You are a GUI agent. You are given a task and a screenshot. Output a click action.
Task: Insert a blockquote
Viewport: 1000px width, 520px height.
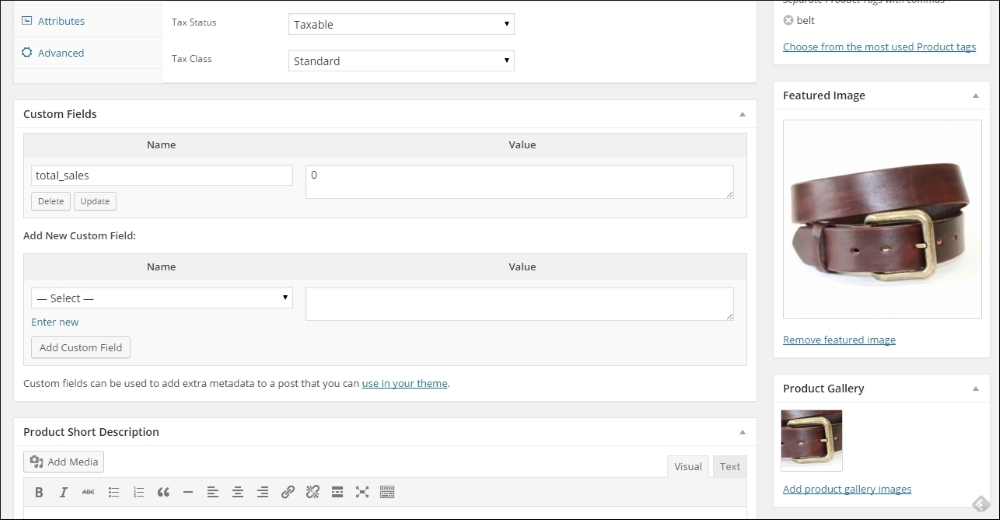(163, 492)
